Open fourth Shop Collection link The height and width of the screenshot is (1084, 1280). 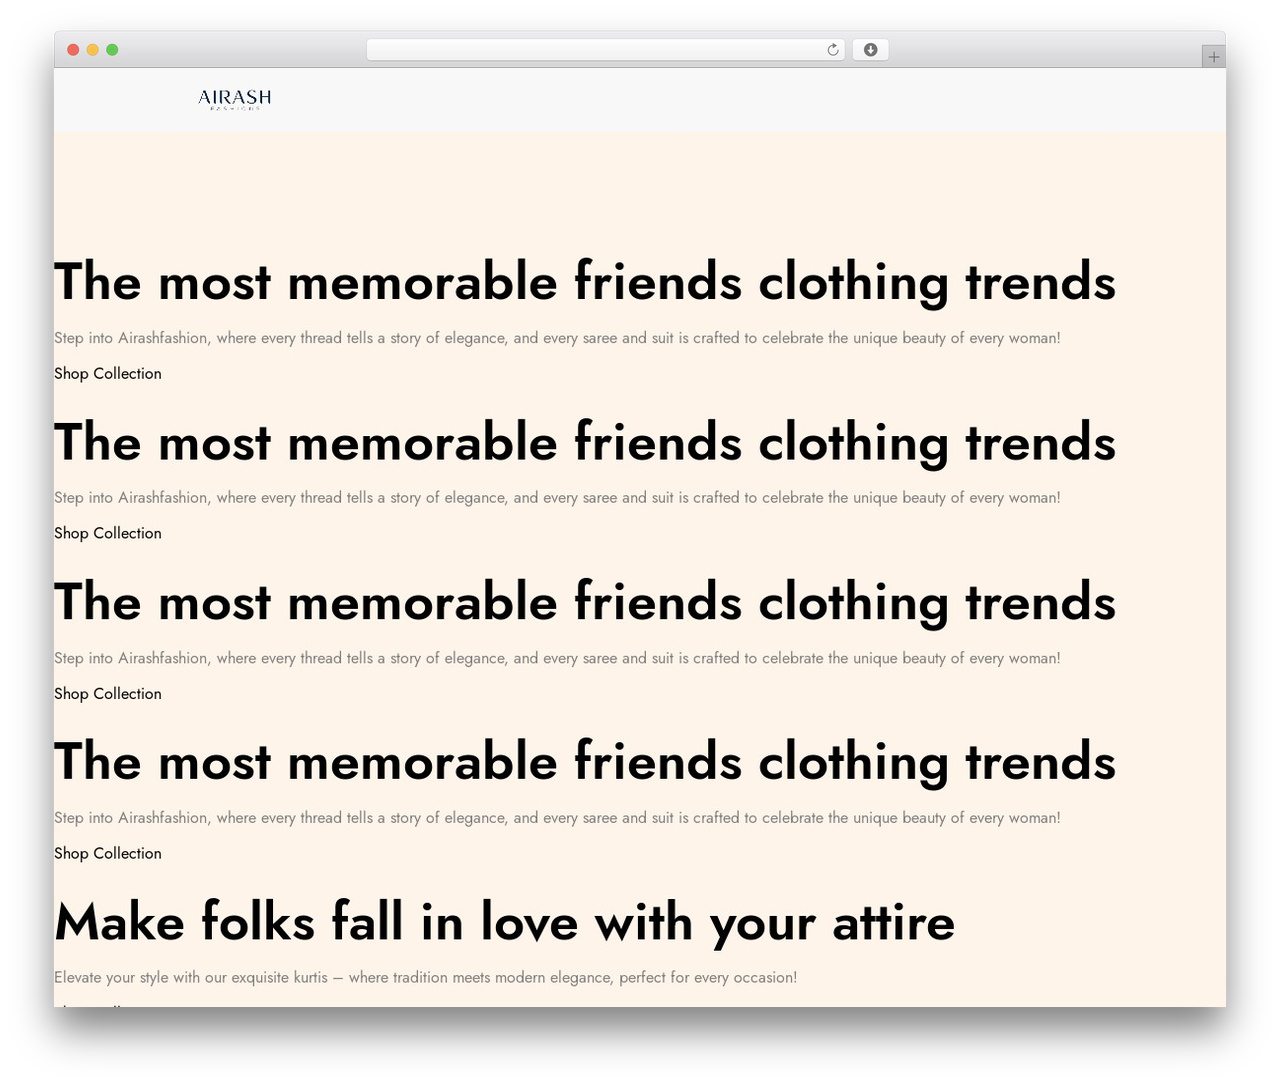pyautogui.click(x=108, y=853)
